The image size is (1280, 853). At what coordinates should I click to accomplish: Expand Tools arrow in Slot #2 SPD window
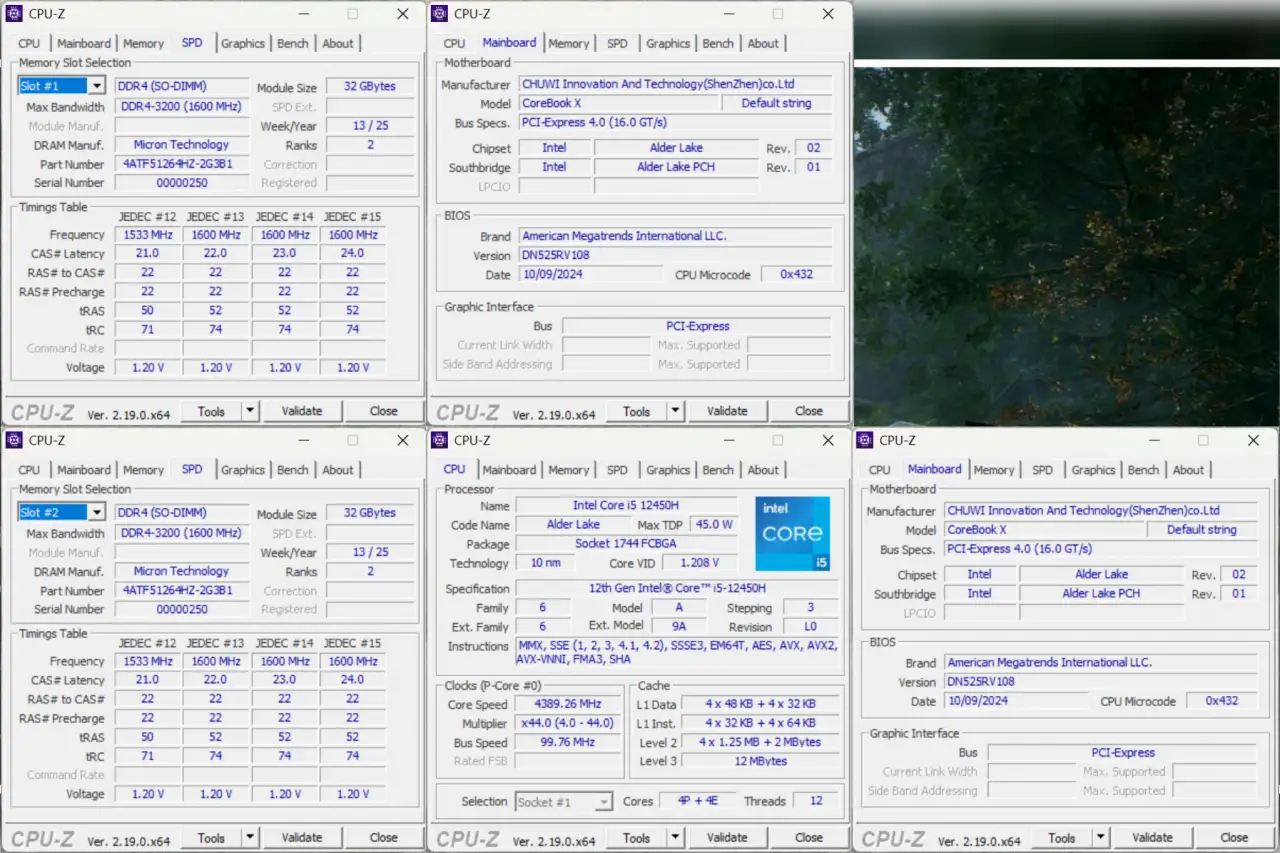pos(250,838)
